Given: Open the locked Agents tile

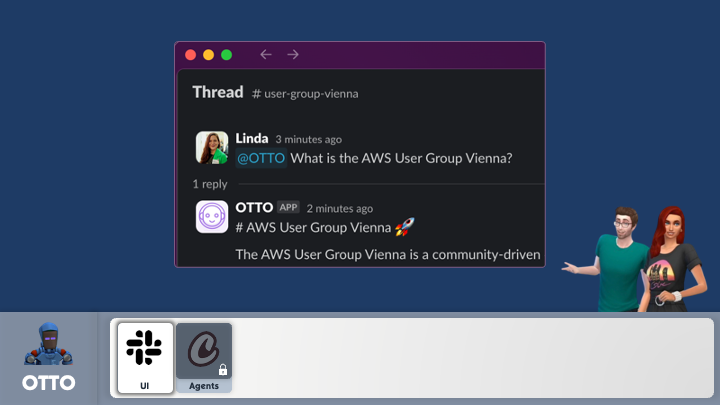Looking at the screenshot, I should click(204, 358).
